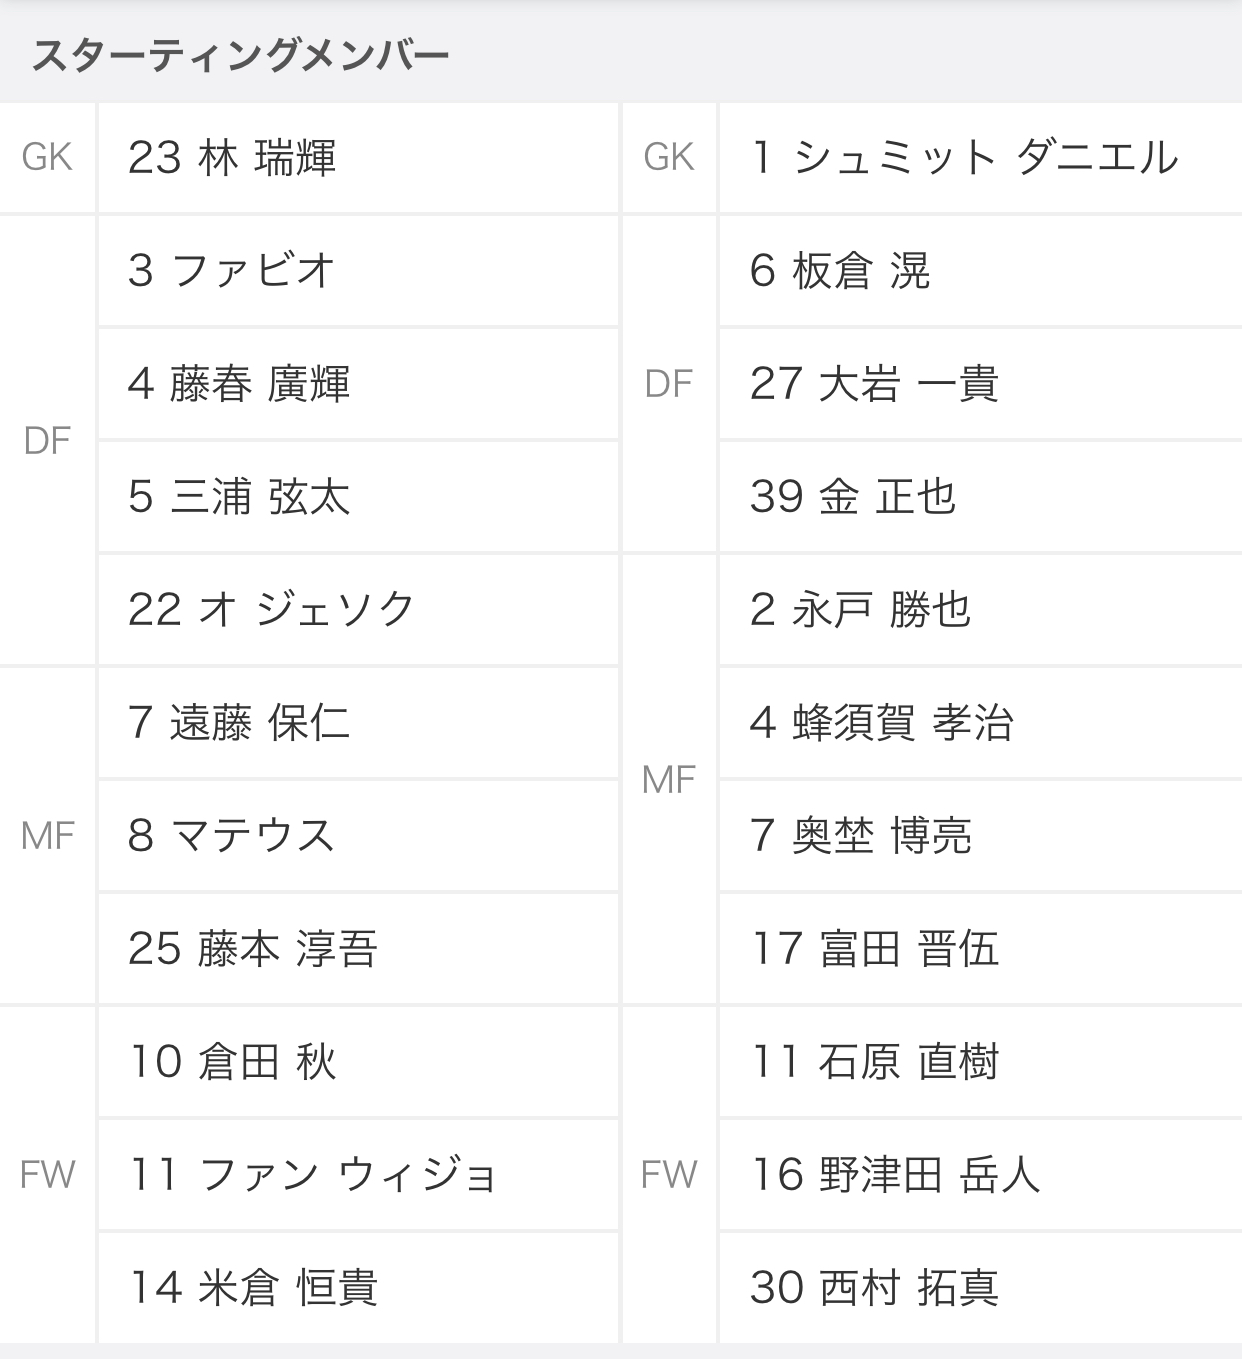Click player 4 蜂須賀 孝治
This screenshot has height=1359, width=1242.
click(882, 723)
